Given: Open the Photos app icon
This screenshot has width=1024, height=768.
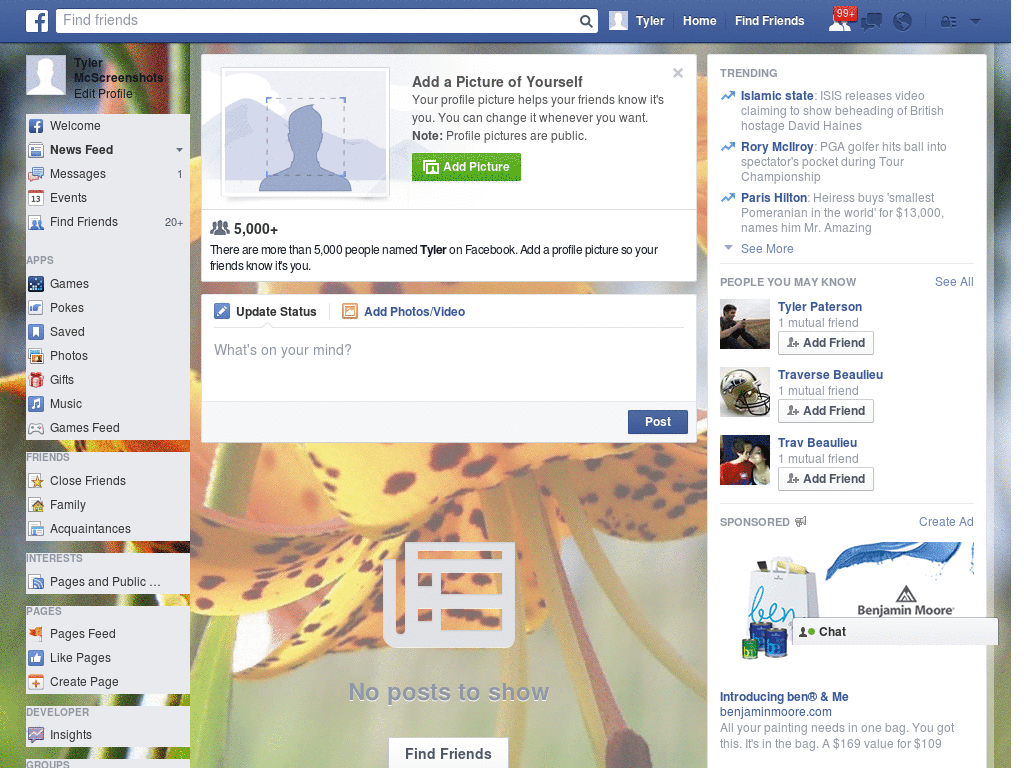Looking at the screenshot, I should (36, 356).
